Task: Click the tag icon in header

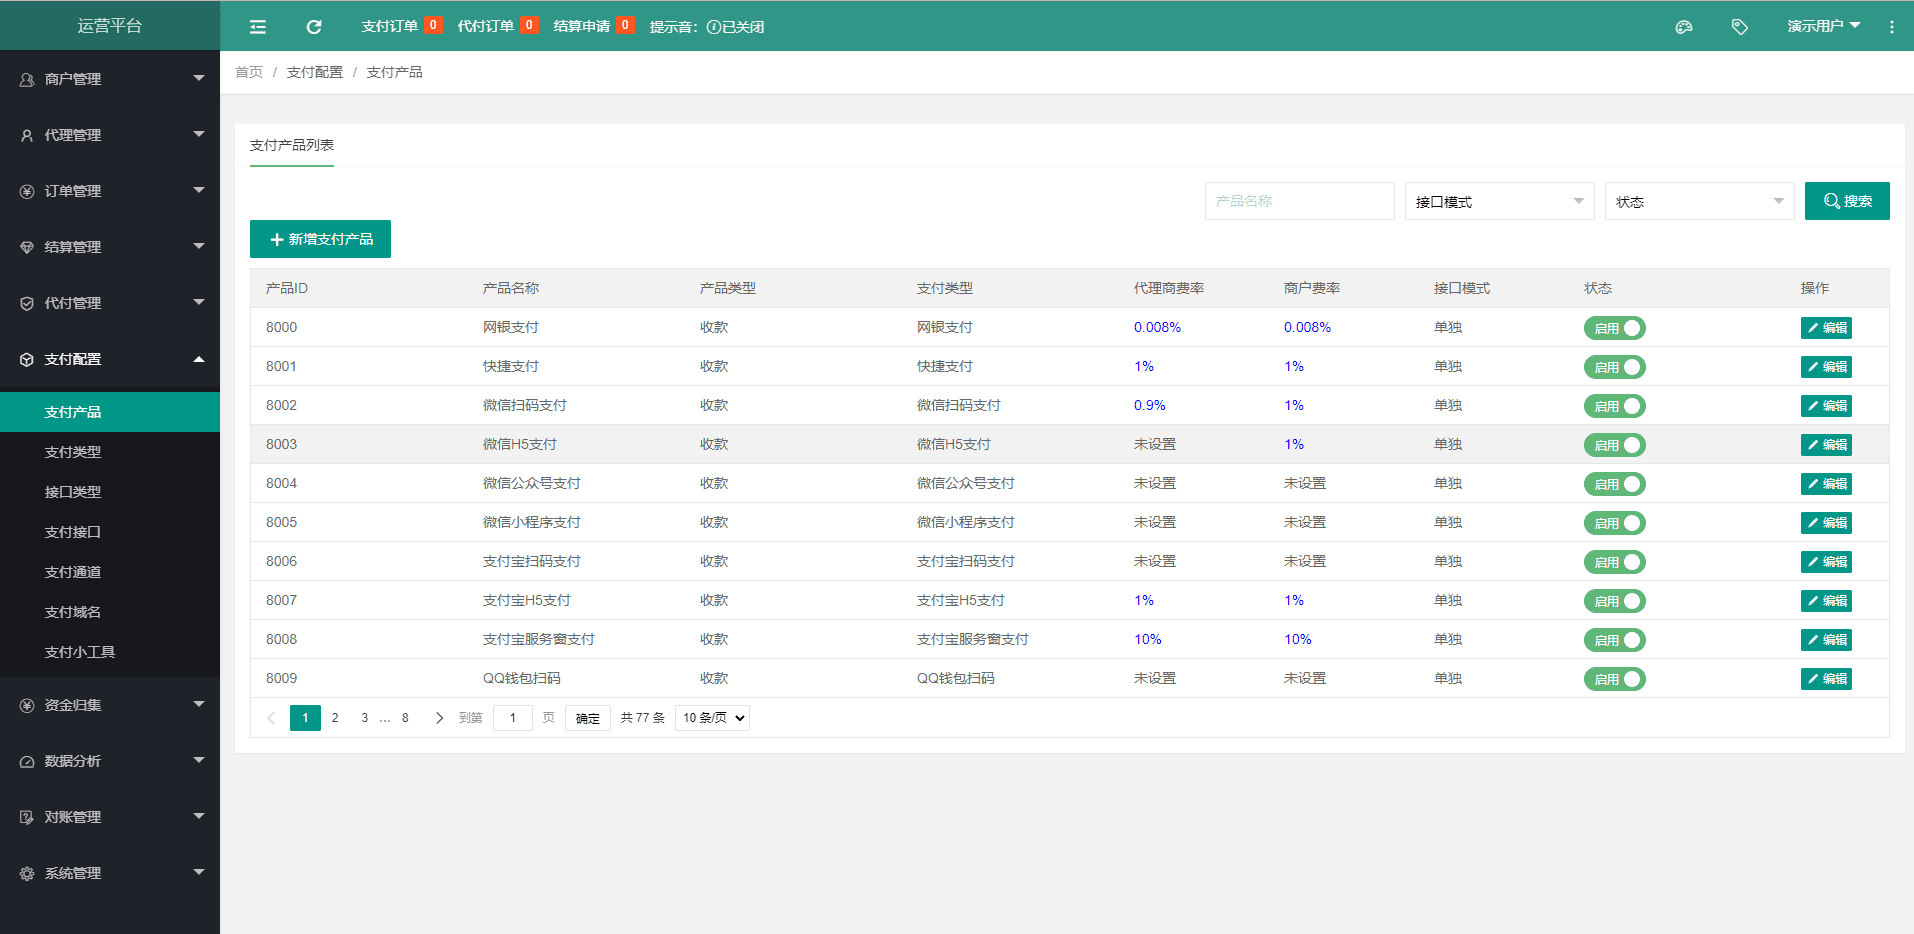Action: [1740, 27]
